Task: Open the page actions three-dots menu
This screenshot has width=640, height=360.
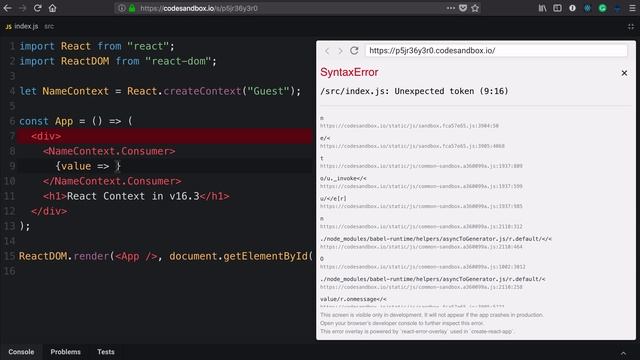Action: tap(450, 8)
